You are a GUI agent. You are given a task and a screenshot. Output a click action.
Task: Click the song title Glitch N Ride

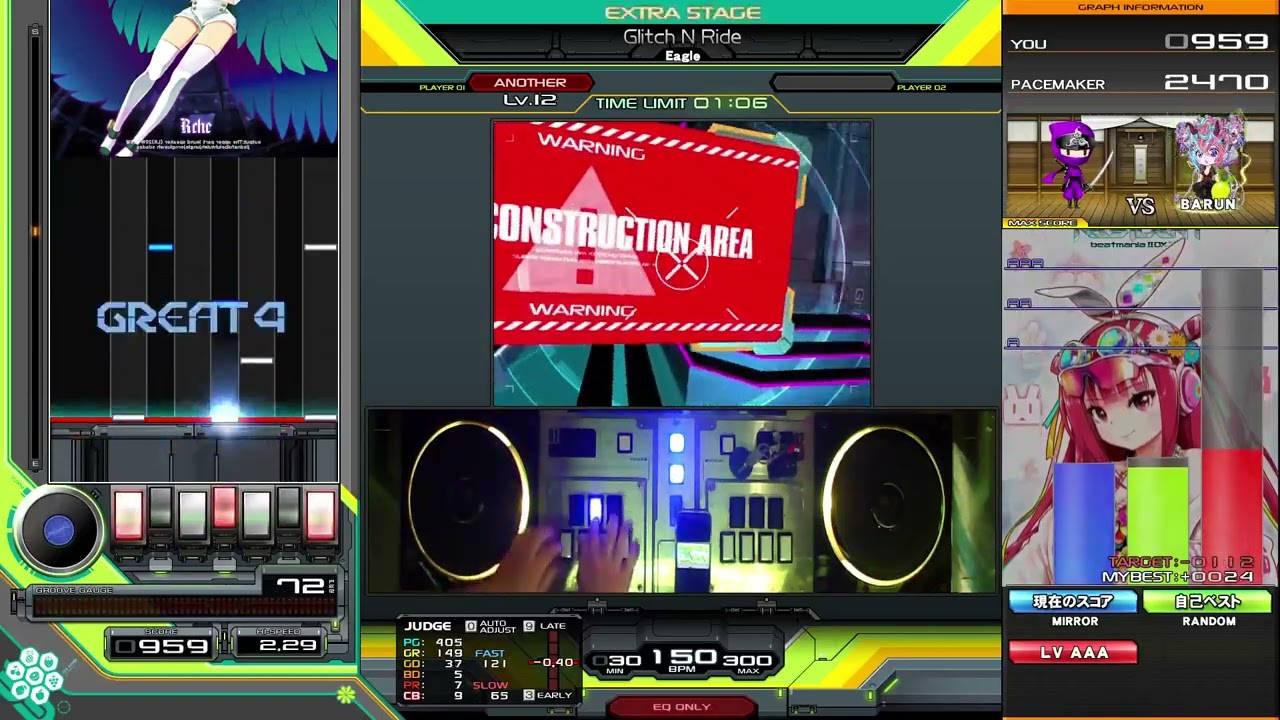click(682, 37)
